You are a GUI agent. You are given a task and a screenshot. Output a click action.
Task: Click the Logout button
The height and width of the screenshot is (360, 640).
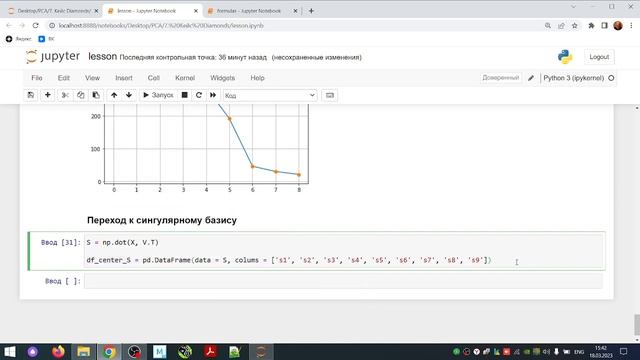599,57
